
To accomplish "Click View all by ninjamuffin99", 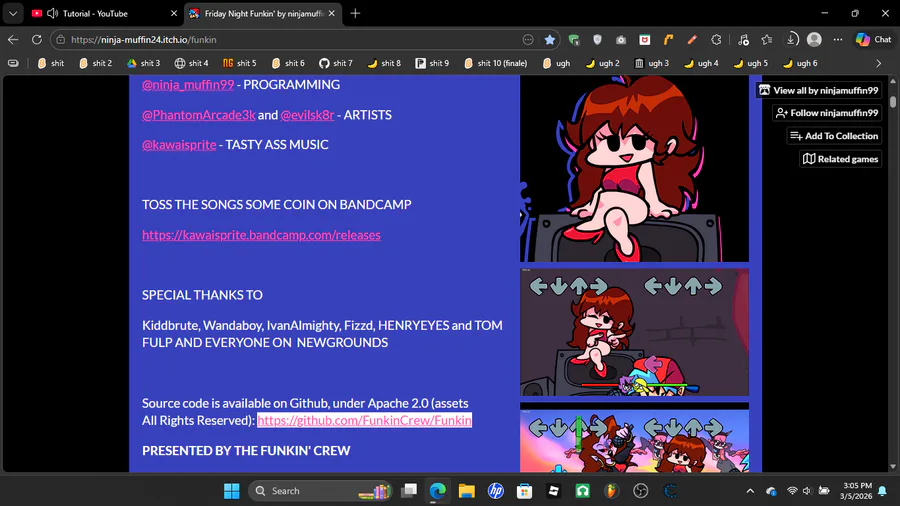I will point(818,90).
